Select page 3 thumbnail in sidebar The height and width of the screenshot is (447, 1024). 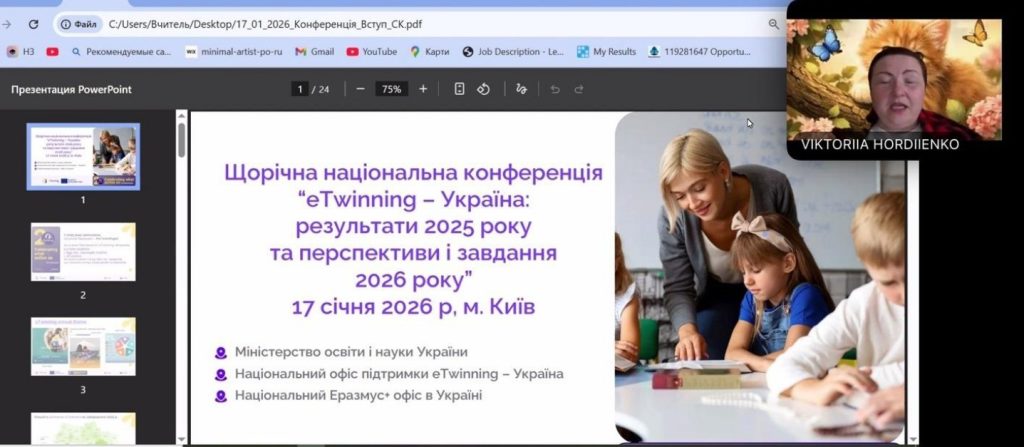tap(83, 346)
